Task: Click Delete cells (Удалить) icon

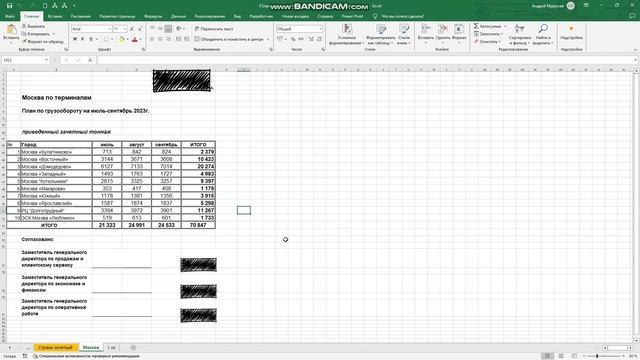Action: [442, 32]
